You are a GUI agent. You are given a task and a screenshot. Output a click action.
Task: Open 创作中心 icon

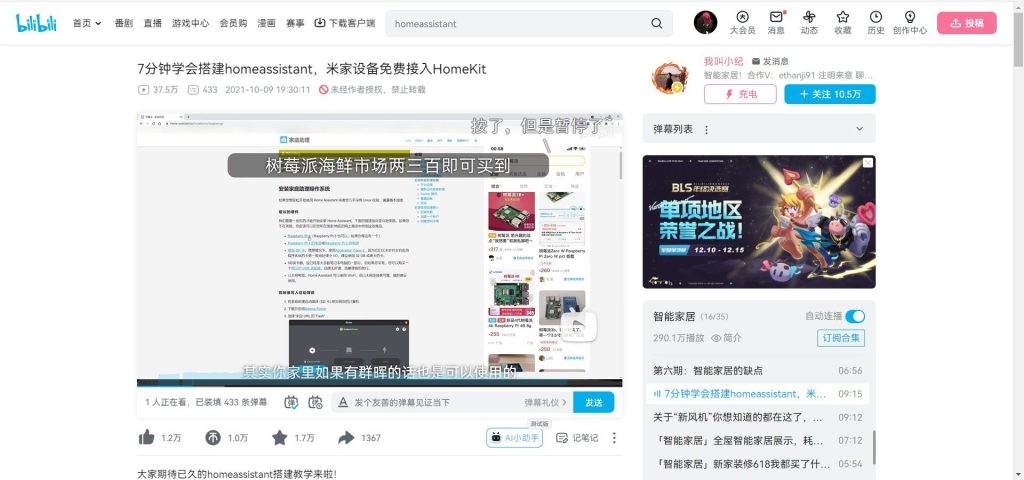(910, 23)
